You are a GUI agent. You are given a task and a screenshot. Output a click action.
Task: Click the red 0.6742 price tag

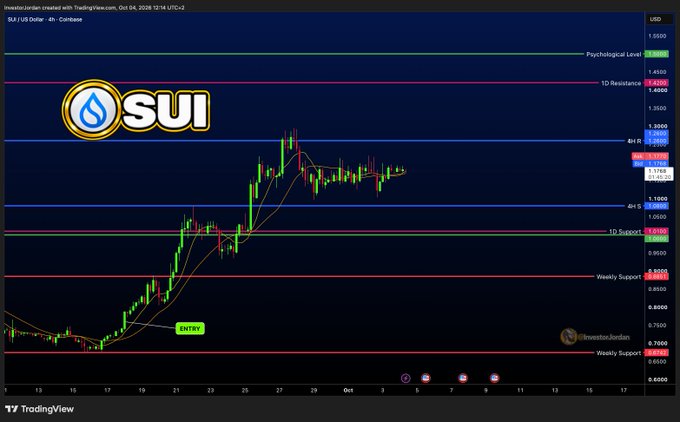[657, 353]
